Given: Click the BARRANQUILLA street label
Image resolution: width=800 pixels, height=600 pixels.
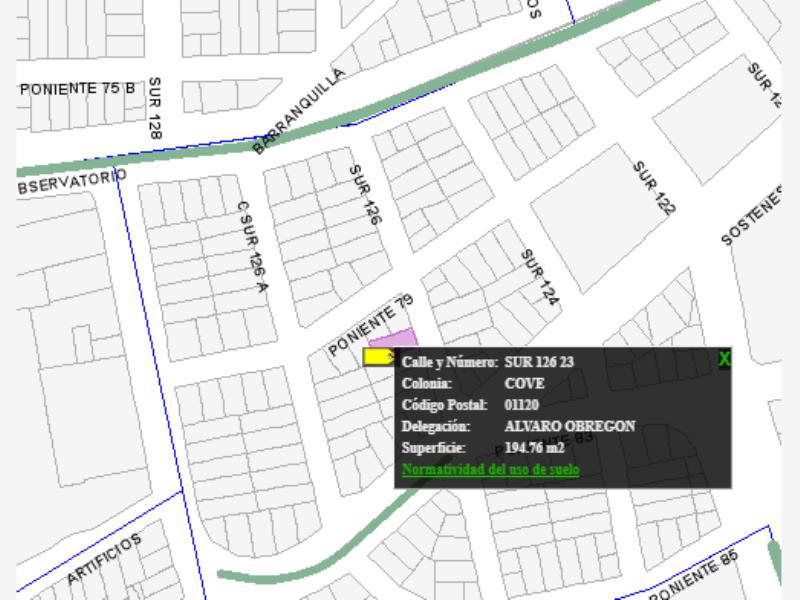Looking at the screenshot, I should pyautogui.click(x=298, y=111).
